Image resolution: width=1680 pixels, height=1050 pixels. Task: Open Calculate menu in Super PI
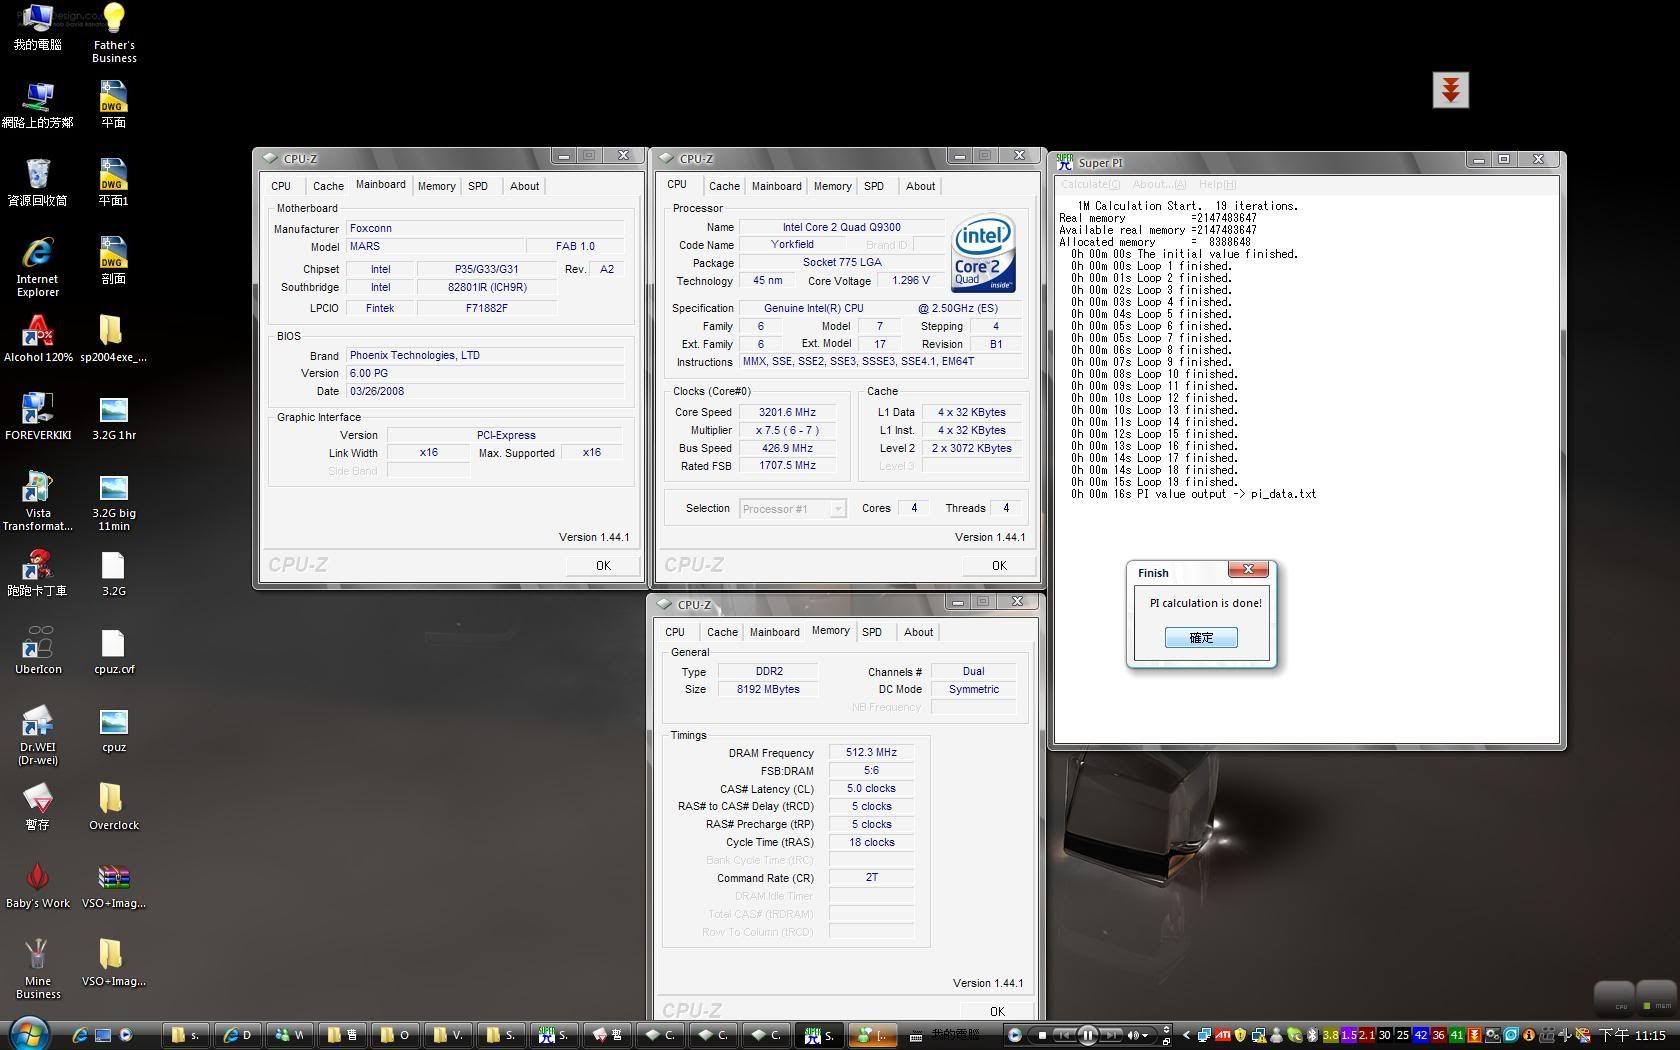(x=1090, y=184)
